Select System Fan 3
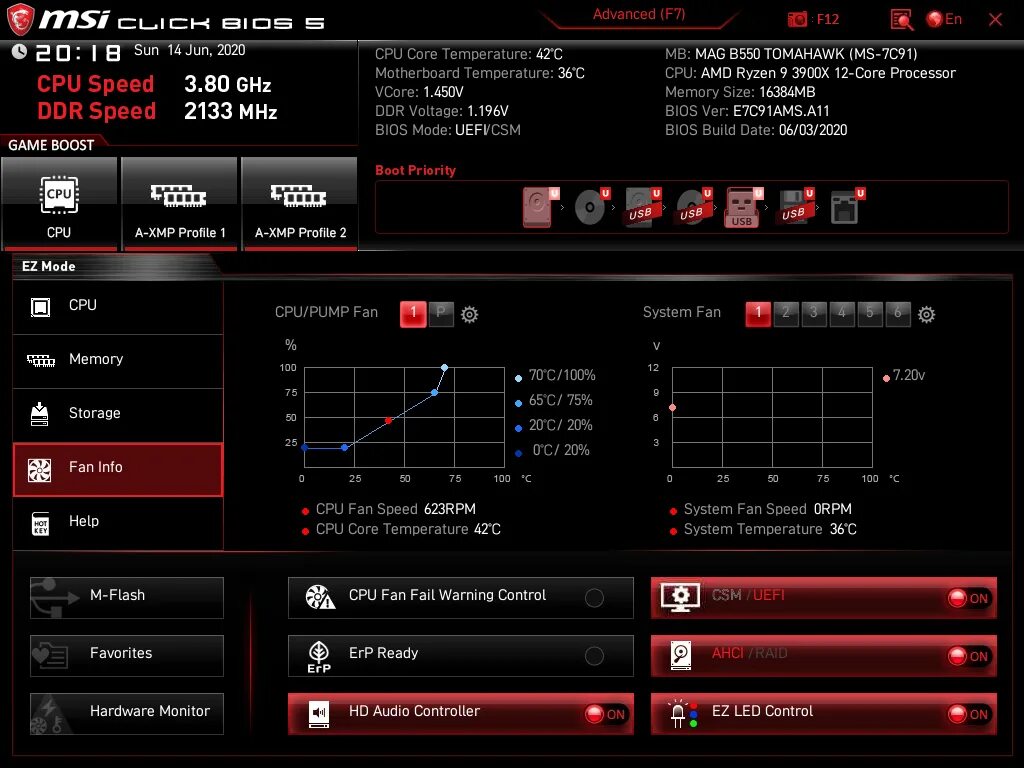Image resolution: width=1024 pixels, height=768 pixels. [x=814, y=313]
